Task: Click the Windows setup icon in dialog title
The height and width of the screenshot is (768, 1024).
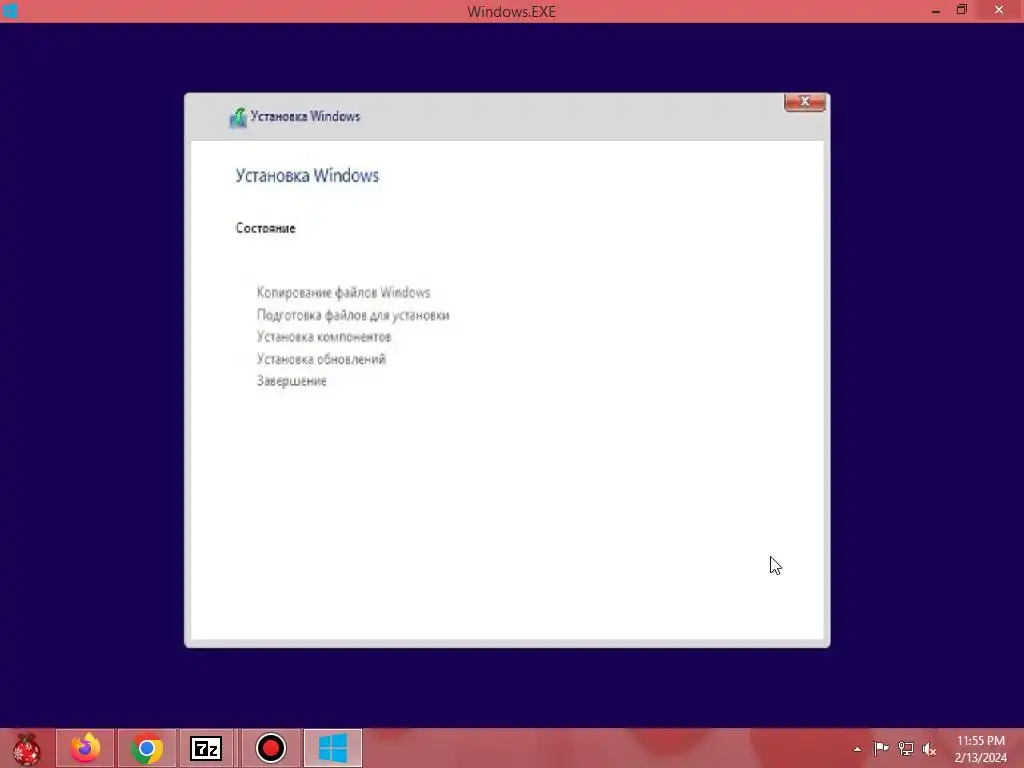Action: pos(238,118)
